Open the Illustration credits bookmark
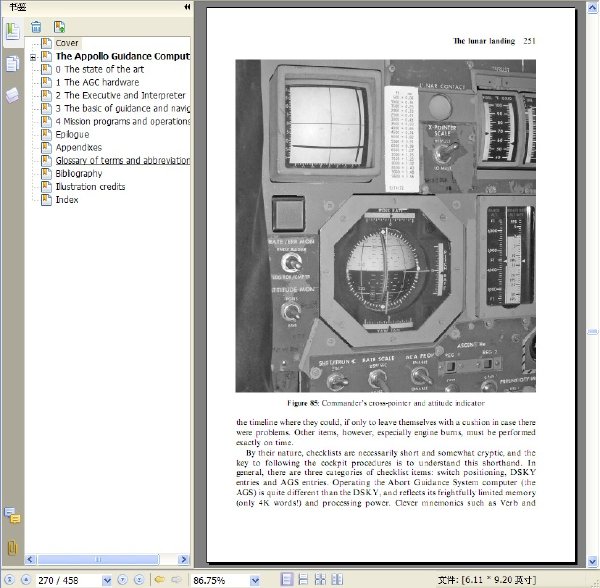This screenshot has height=588, width=600. (90, 187)
